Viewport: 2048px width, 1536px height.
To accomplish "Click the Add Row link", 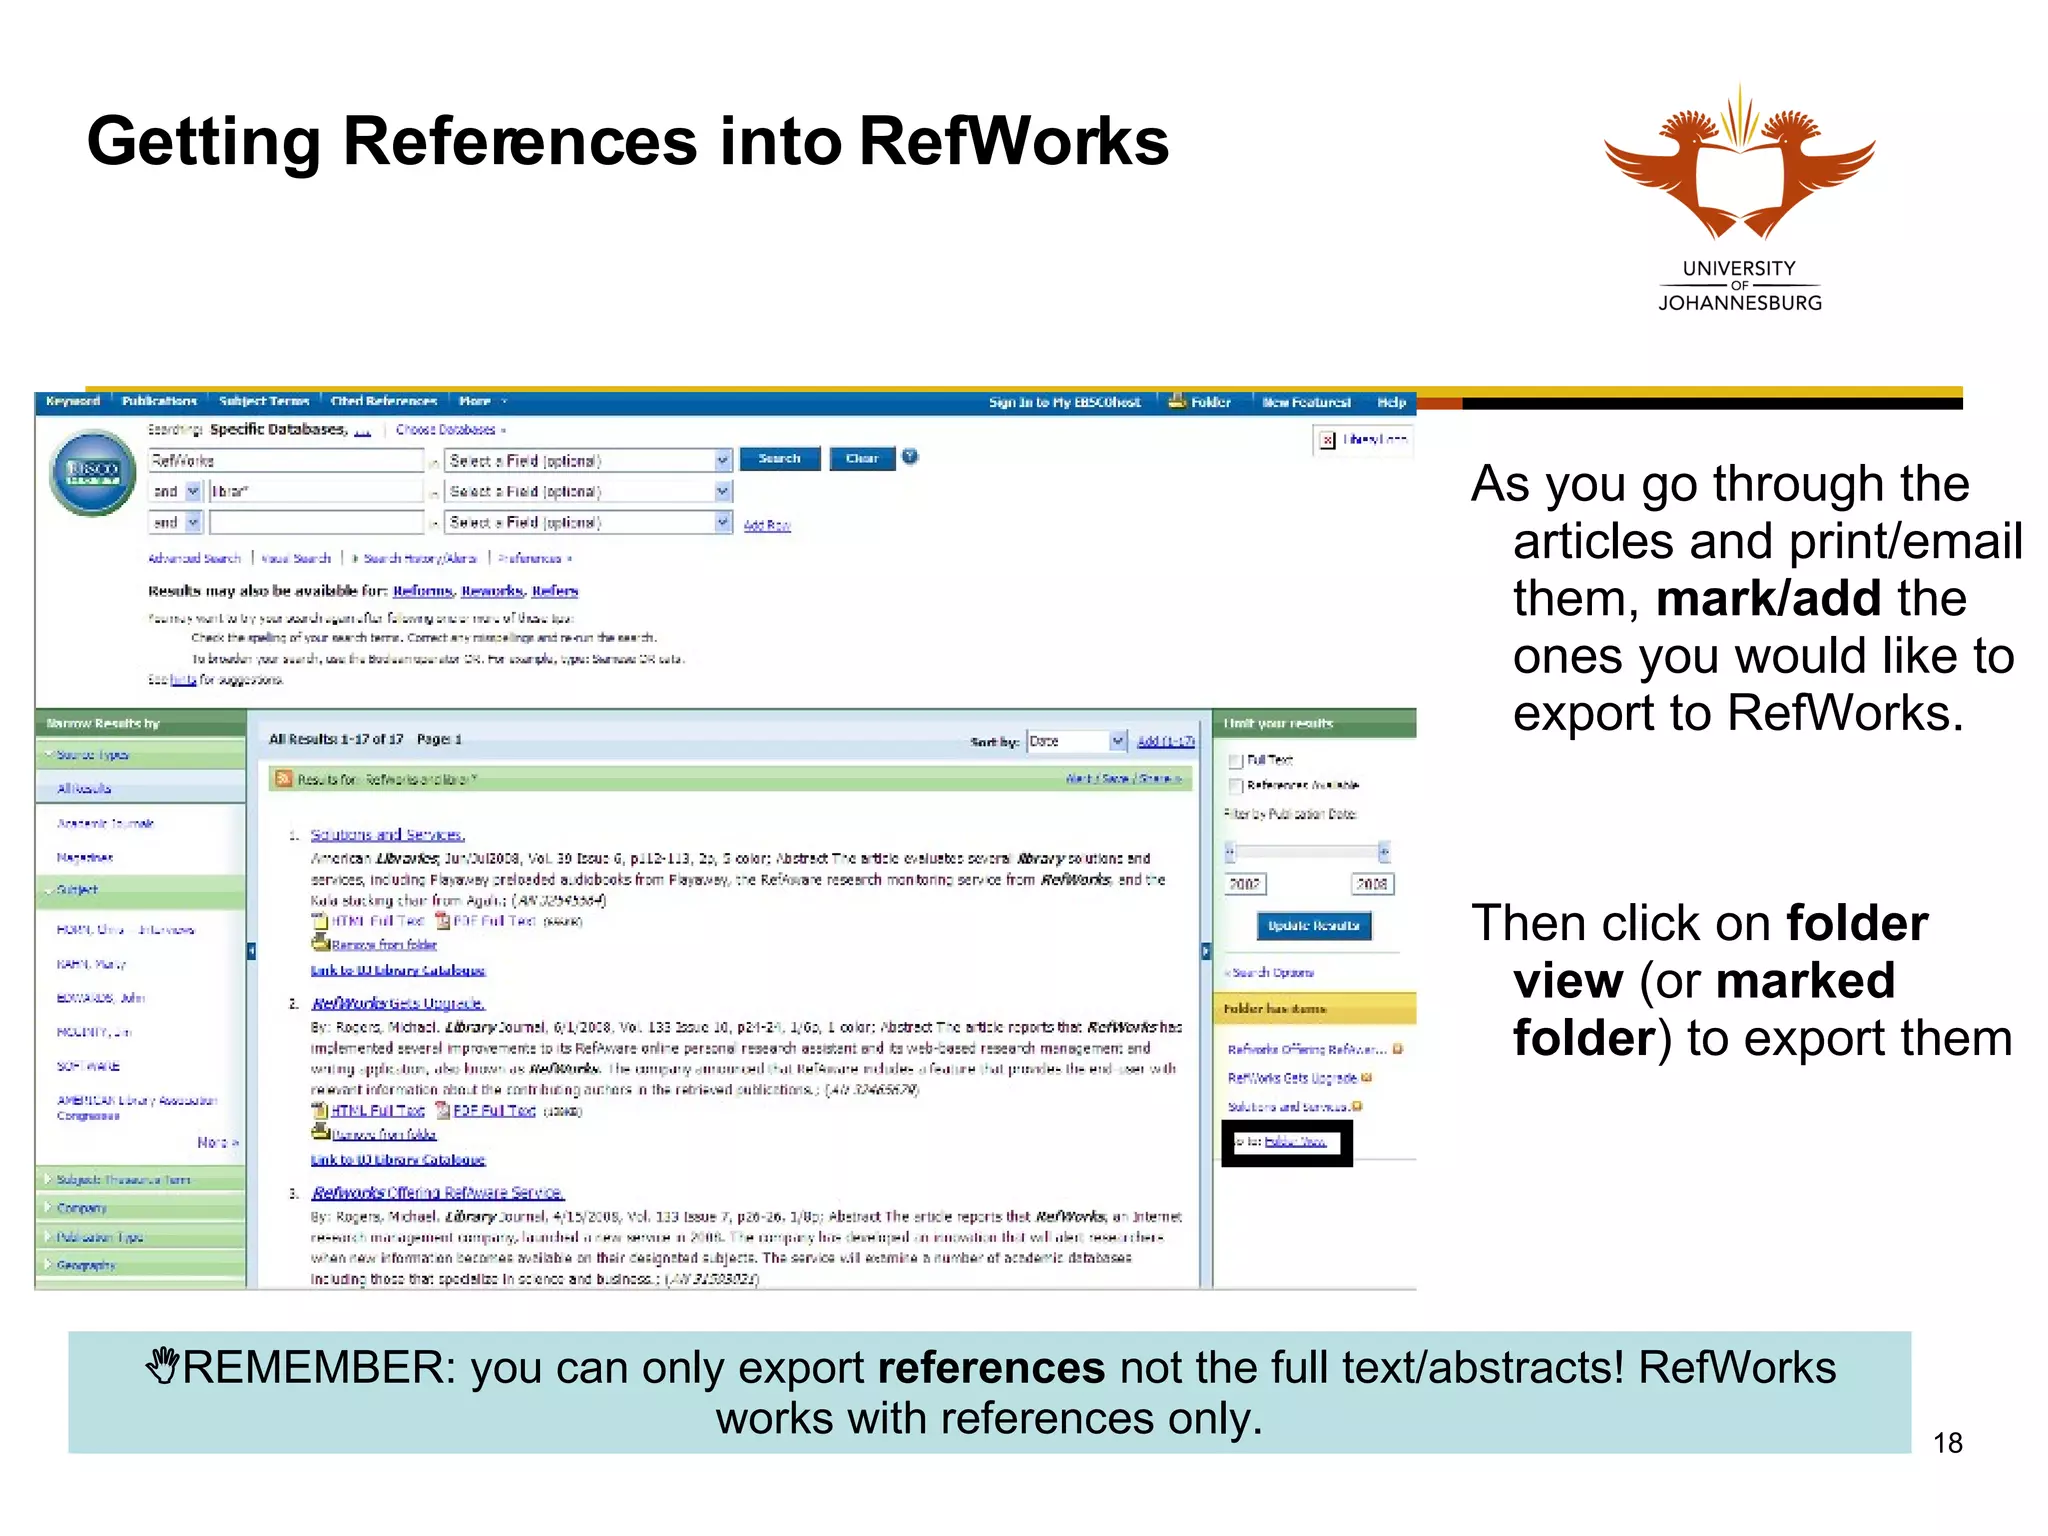I will tap(767, 525).
